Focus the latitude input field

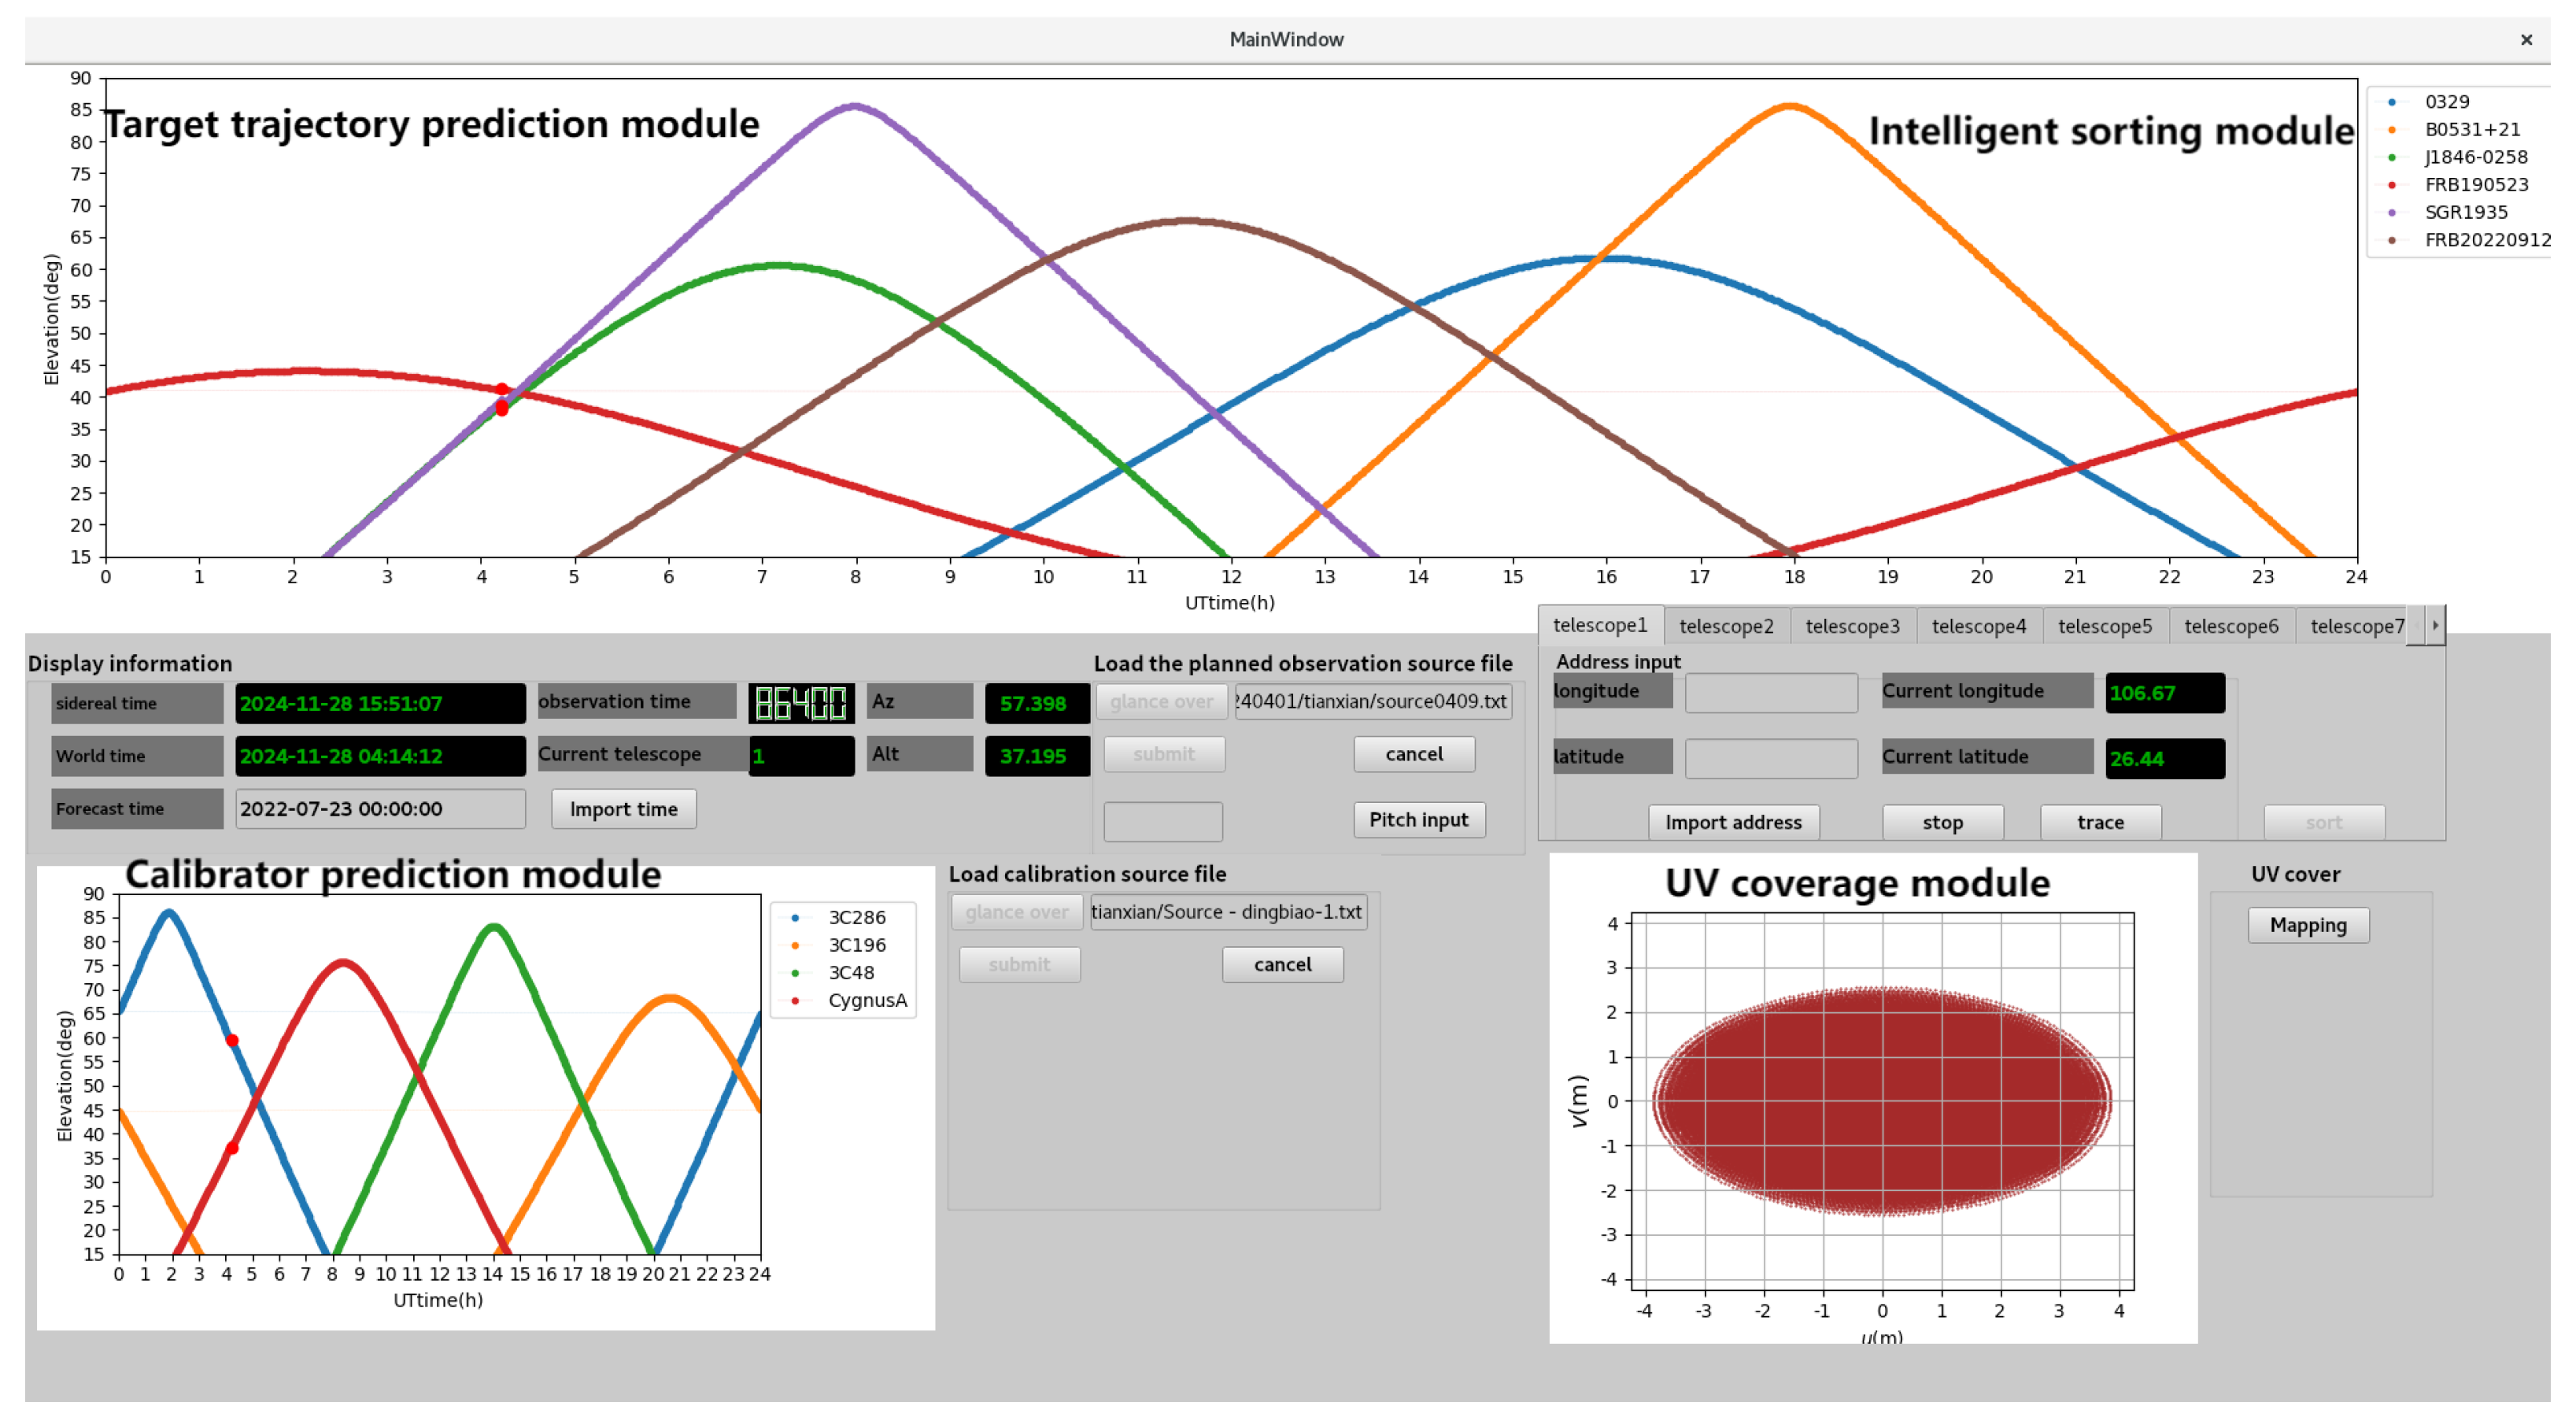pyautogui.click(x=1770, y=758)
